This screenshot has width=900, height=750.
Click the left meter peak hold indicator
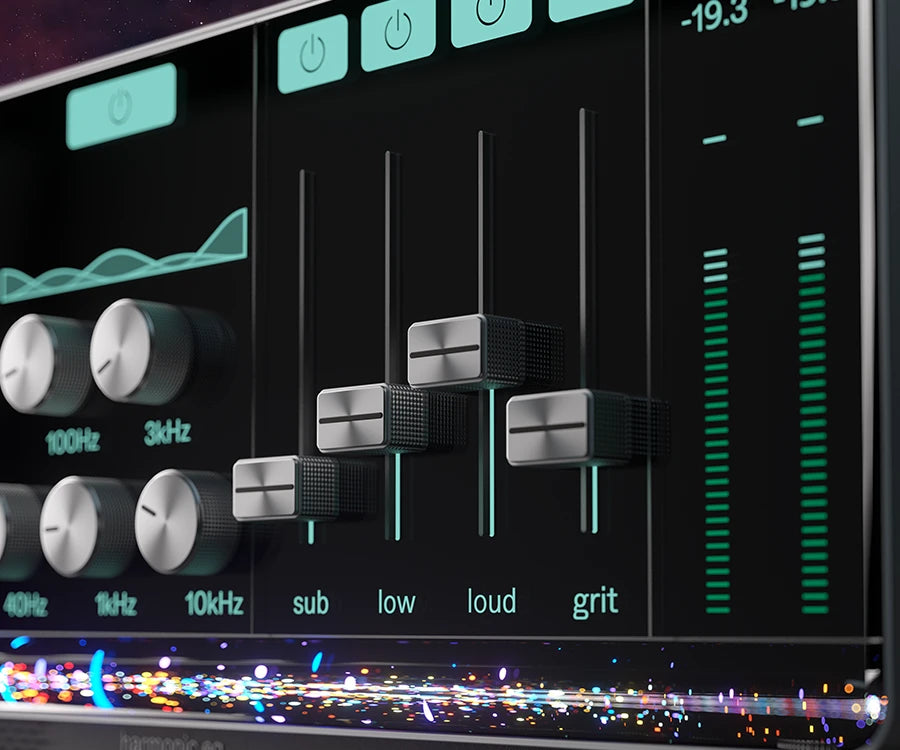[x=714, y=139]
